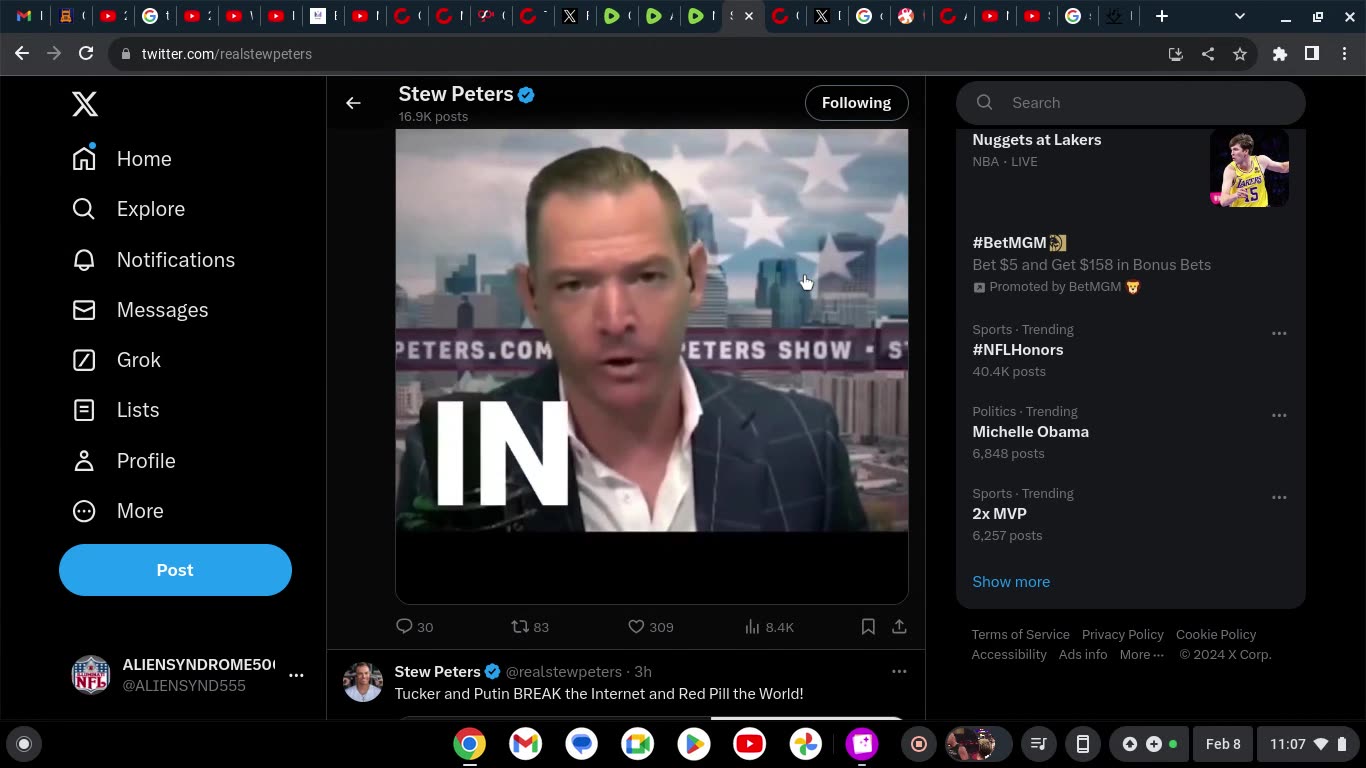Open Profile in the sidebar
The width and height of the screenshot is (1366, 768).
[x=124, y=461]
